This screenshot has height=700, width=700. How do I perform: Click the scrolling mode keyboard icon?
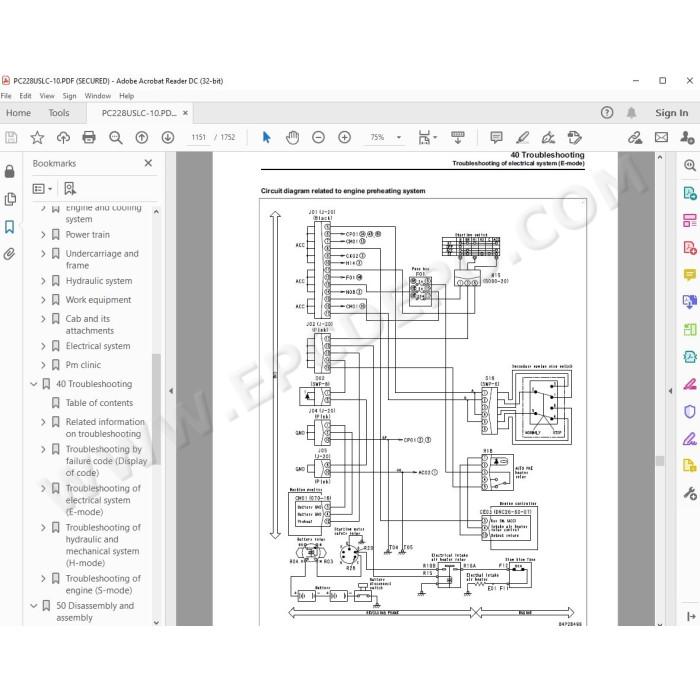click(458, 138)
